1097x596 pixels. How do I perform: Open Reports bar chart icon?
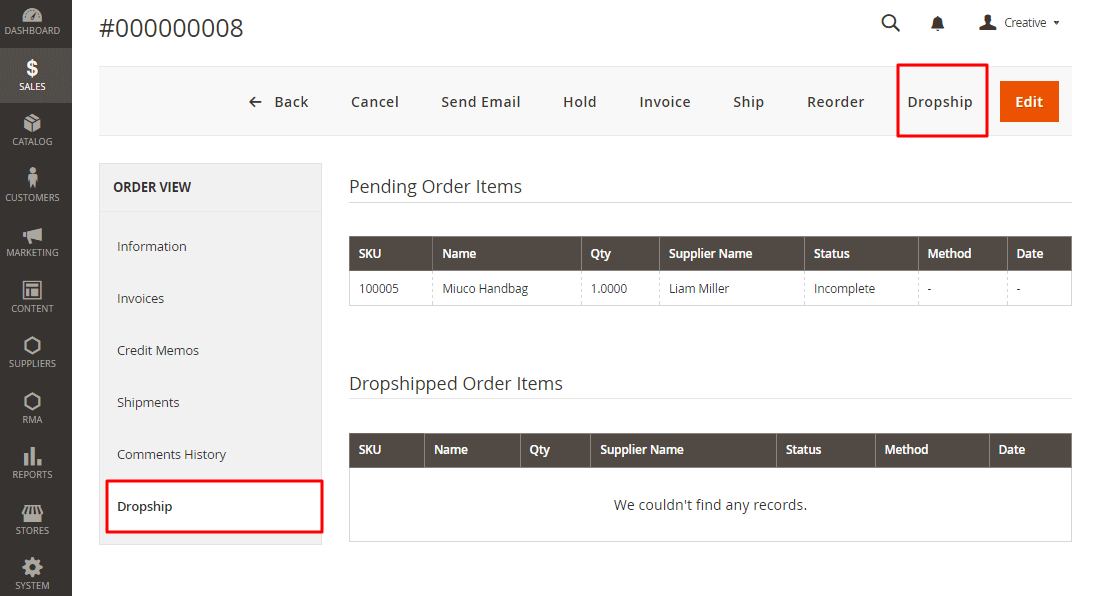(32, 457)
